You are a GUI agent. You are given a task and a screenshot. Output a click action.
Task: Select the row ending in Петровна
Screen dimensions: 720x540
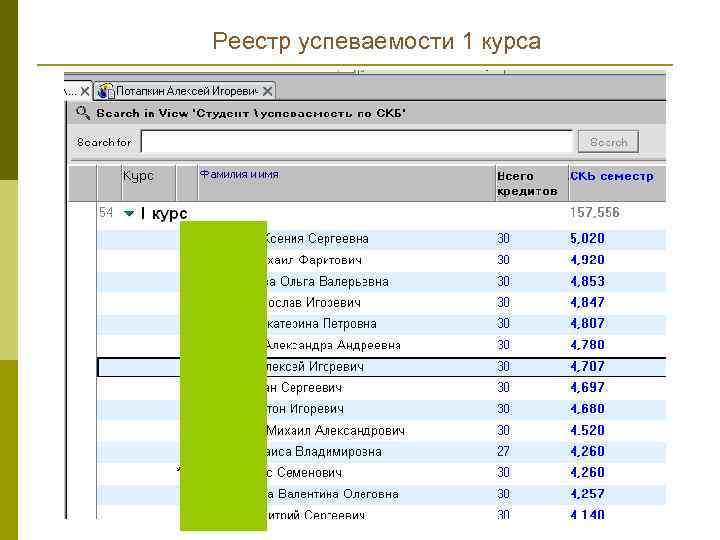point(381,324)
